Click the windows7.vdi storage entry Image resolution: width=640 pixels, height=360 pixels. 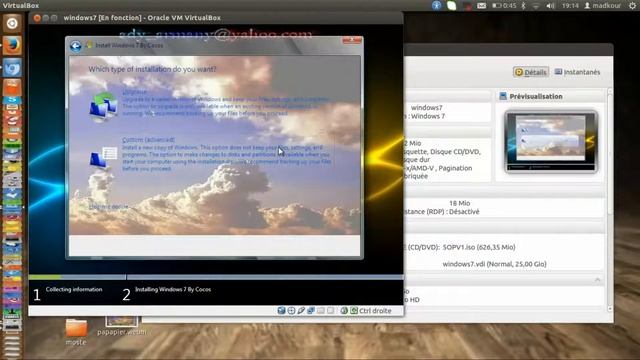[x=494, y=264]
